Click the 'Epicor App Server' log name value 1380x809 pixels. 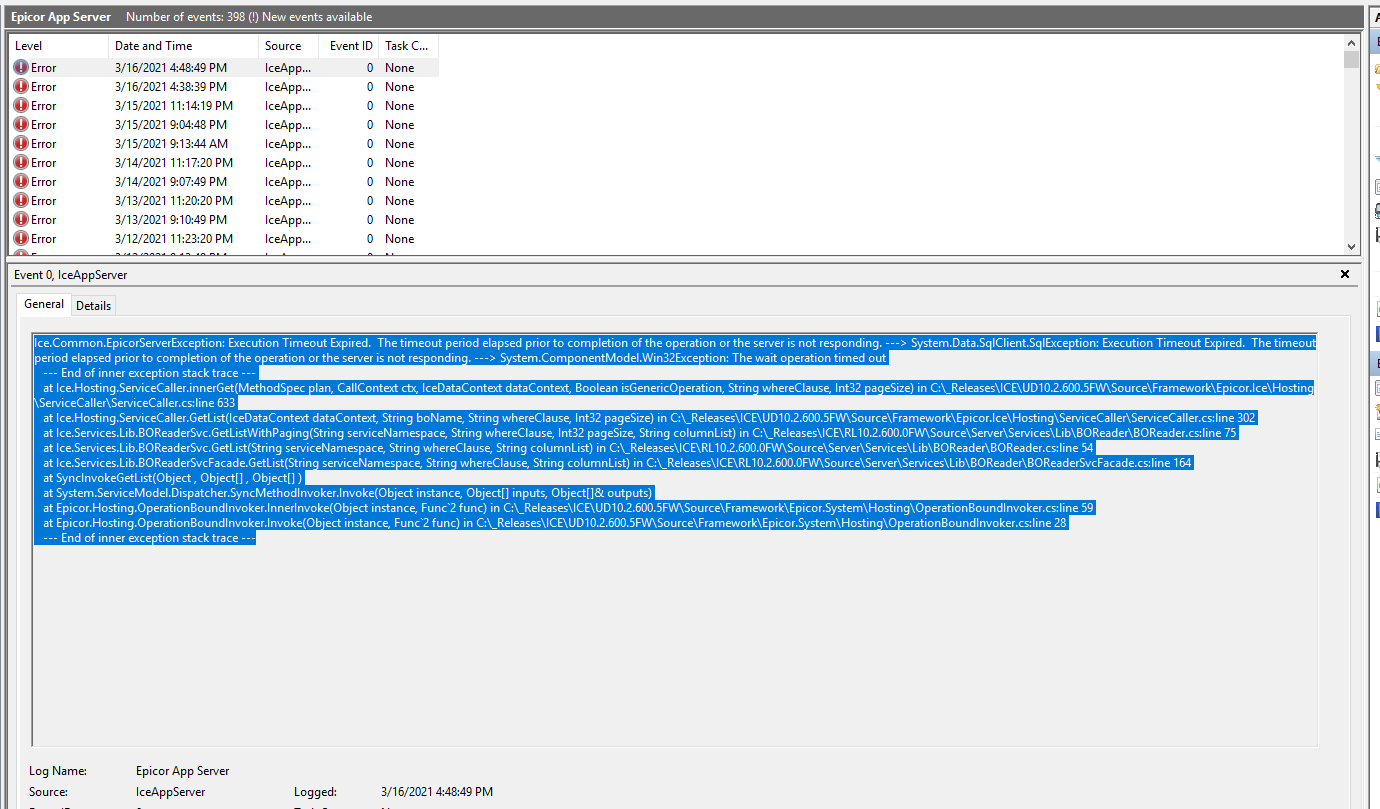pos(183,771)
